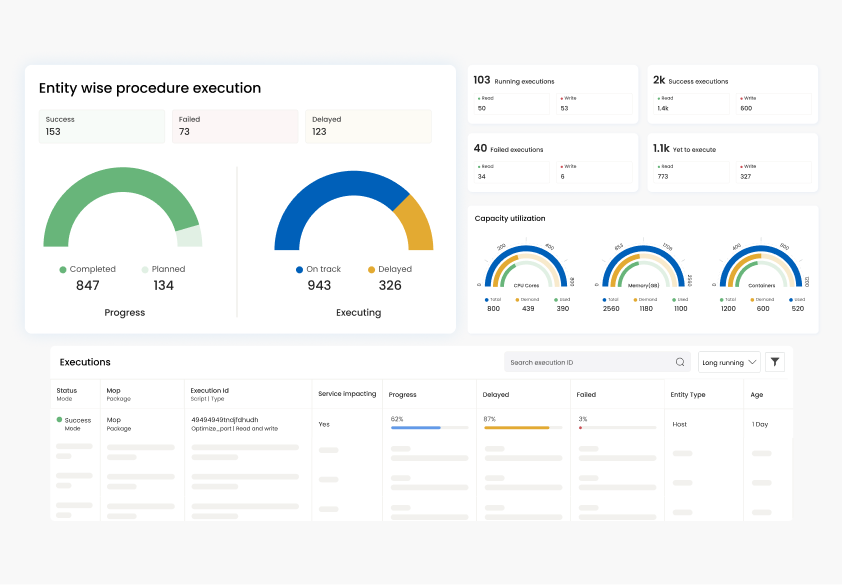The image size is (842, 585).
Task: Click the CPU Cores Used 390 value
Action: (x=563, y=309)
